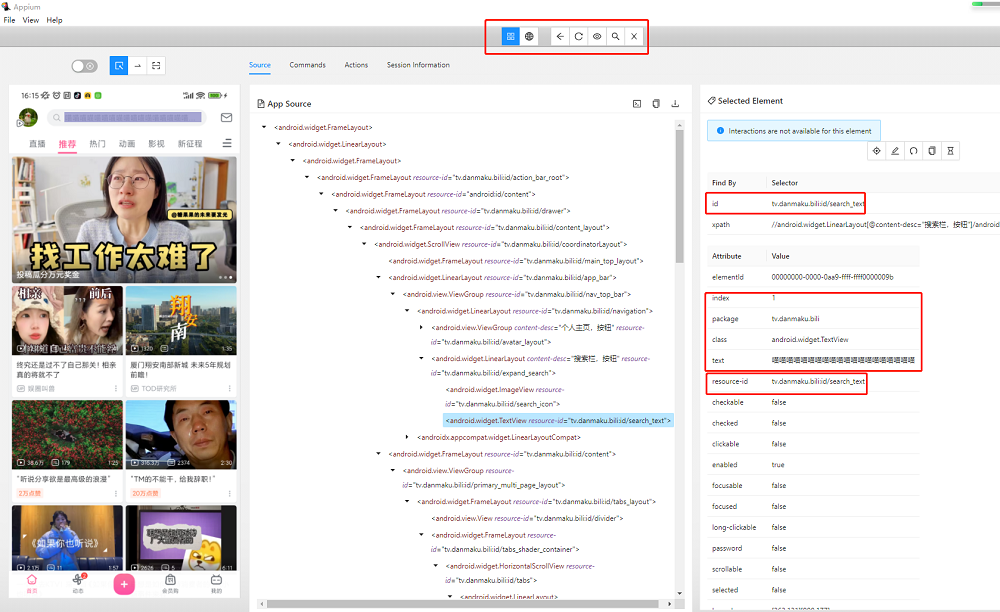1000x612 pixels.
Task: Select the main_top_layout FrameLayout row
Action: (x=516, y=261)
